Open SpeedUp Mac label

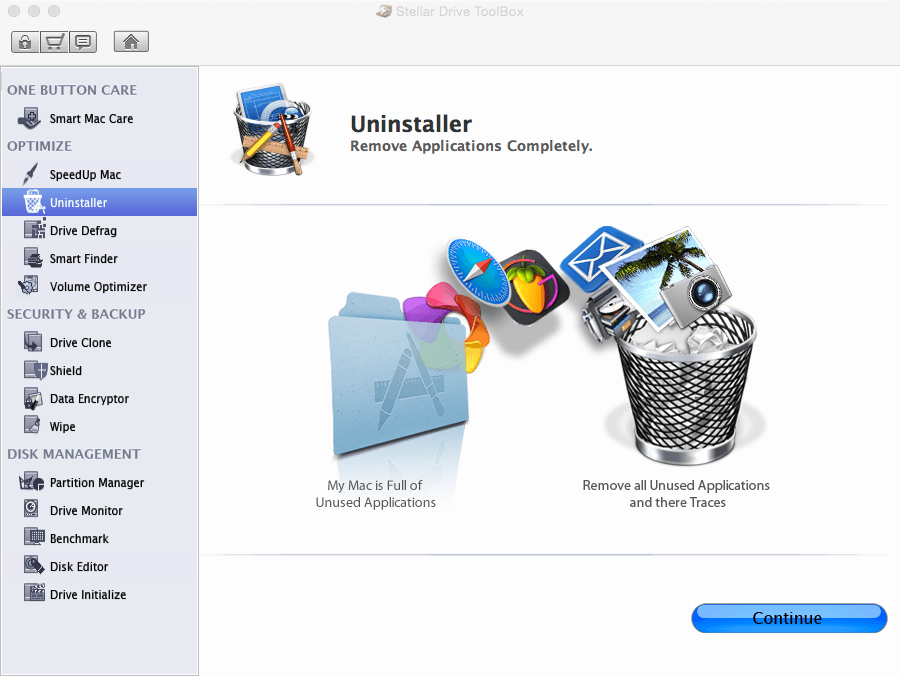point(85,174)
